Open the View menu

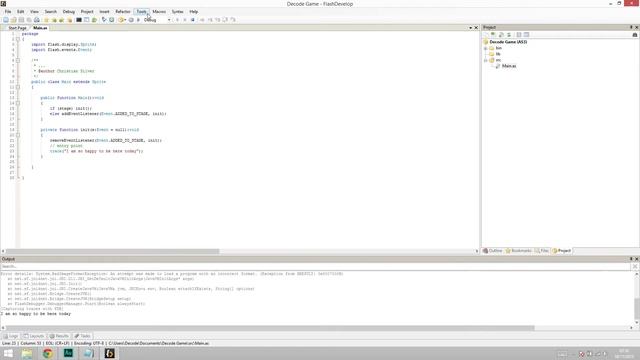pos(34,11)
